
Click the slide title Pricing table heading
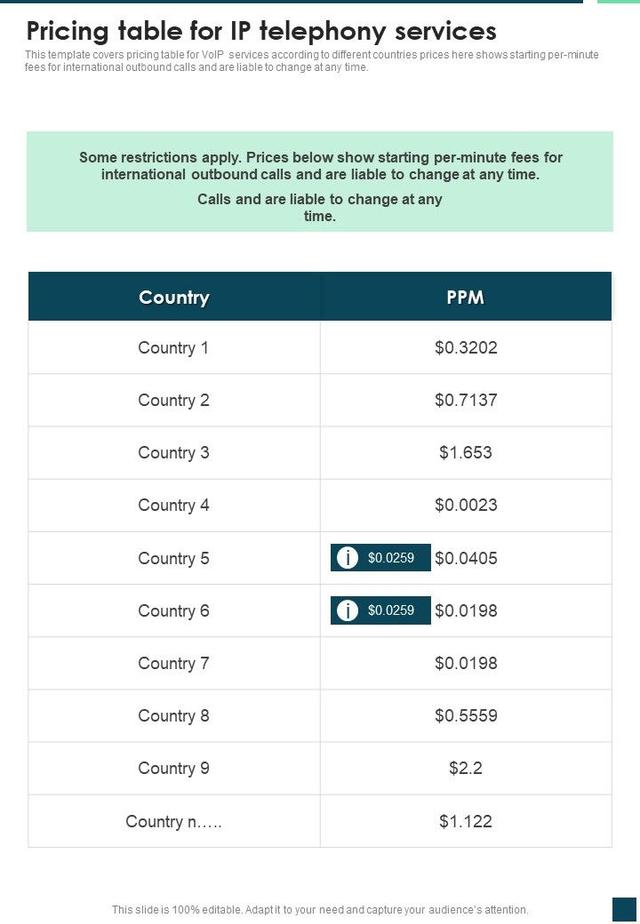pos(261,30)
